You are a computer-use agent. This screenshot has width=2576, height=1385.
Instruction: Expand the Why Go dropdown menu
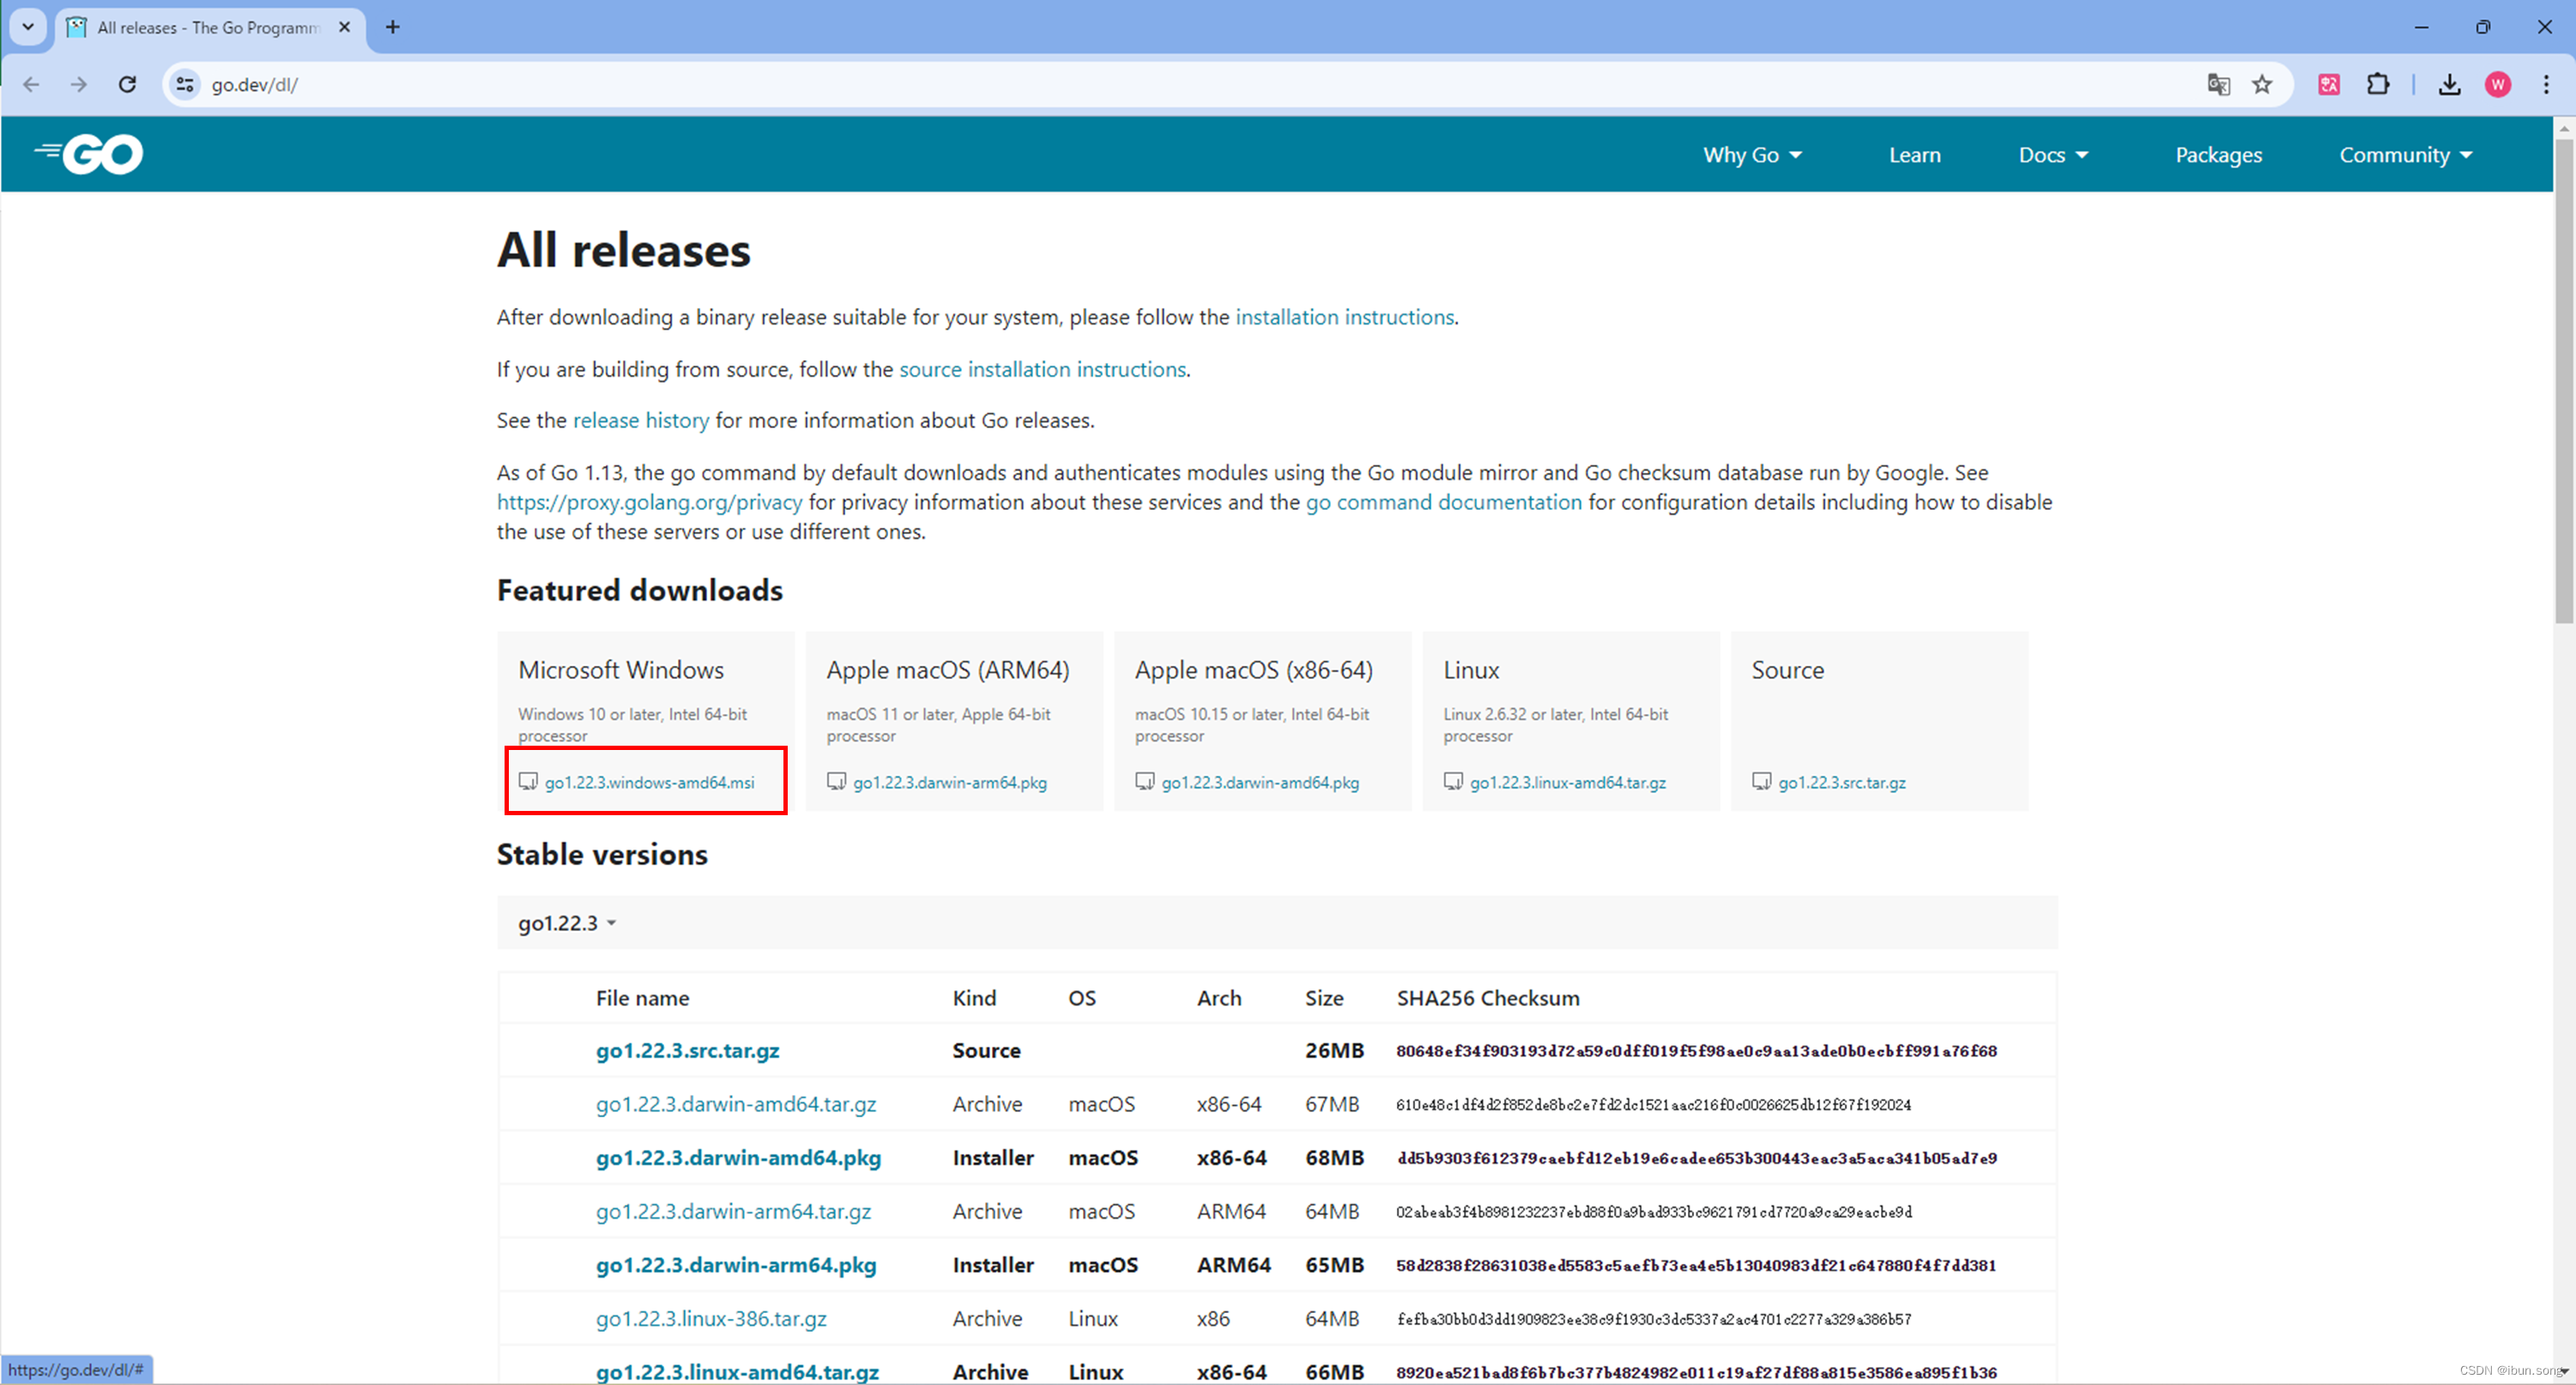(1752, 155)
